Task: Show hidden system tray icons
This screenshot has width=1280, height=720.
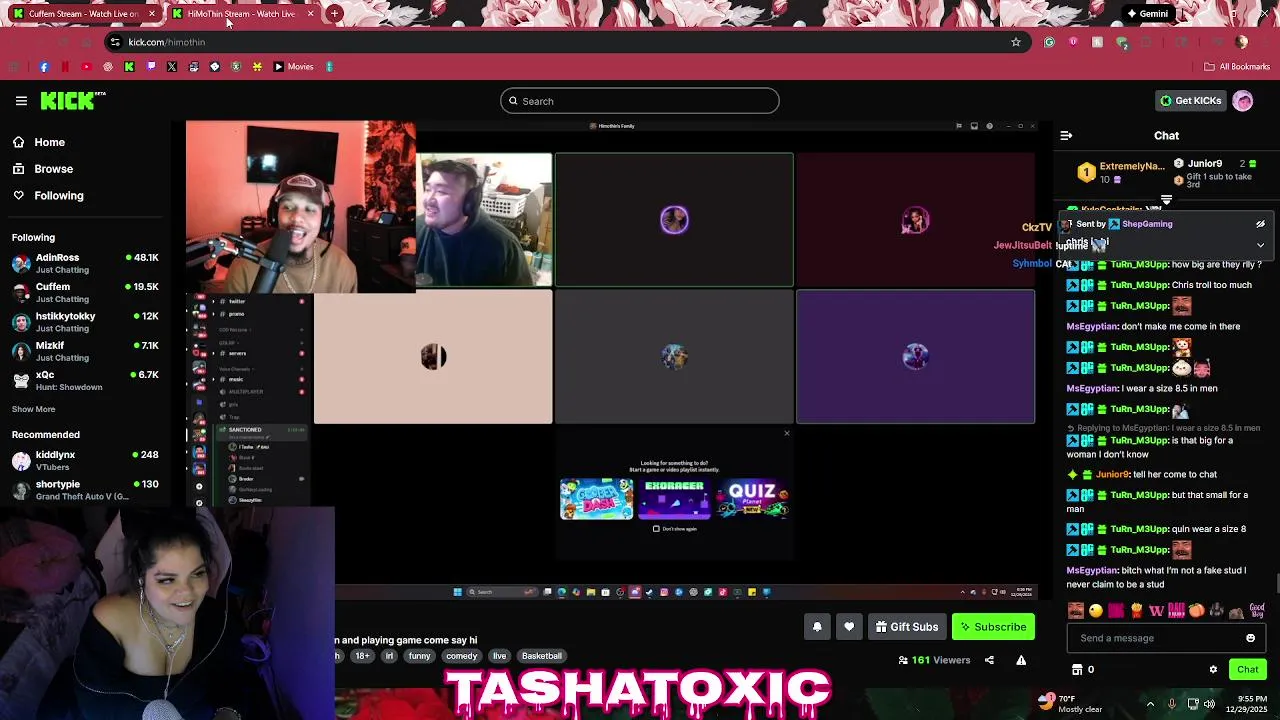Action: point(1150,703)
